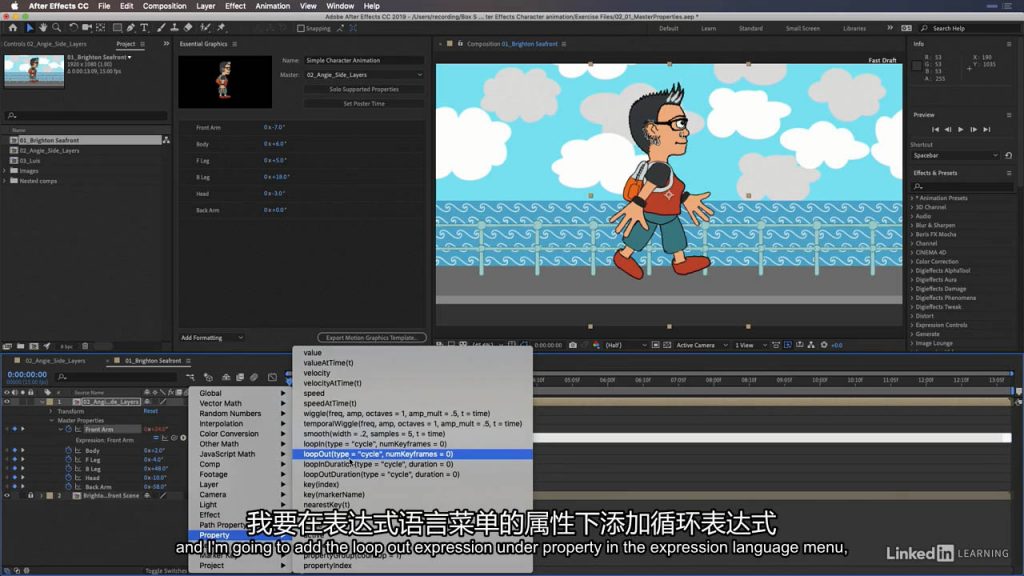Click the Set Poster Time button

pos(364,104)
